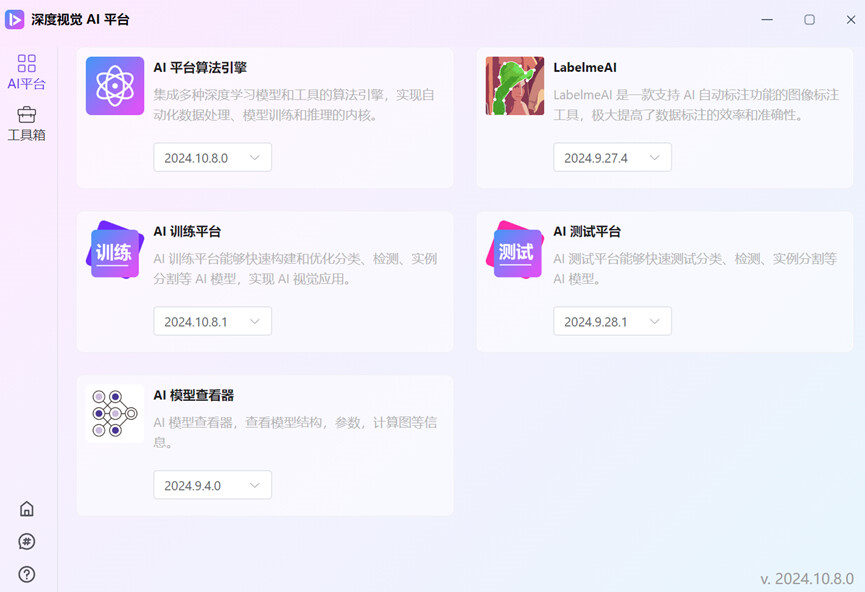The image size is (865, 592).
Task: Close the 深度视觉 AI 平台 window
Action: click(x=851, y=19)
